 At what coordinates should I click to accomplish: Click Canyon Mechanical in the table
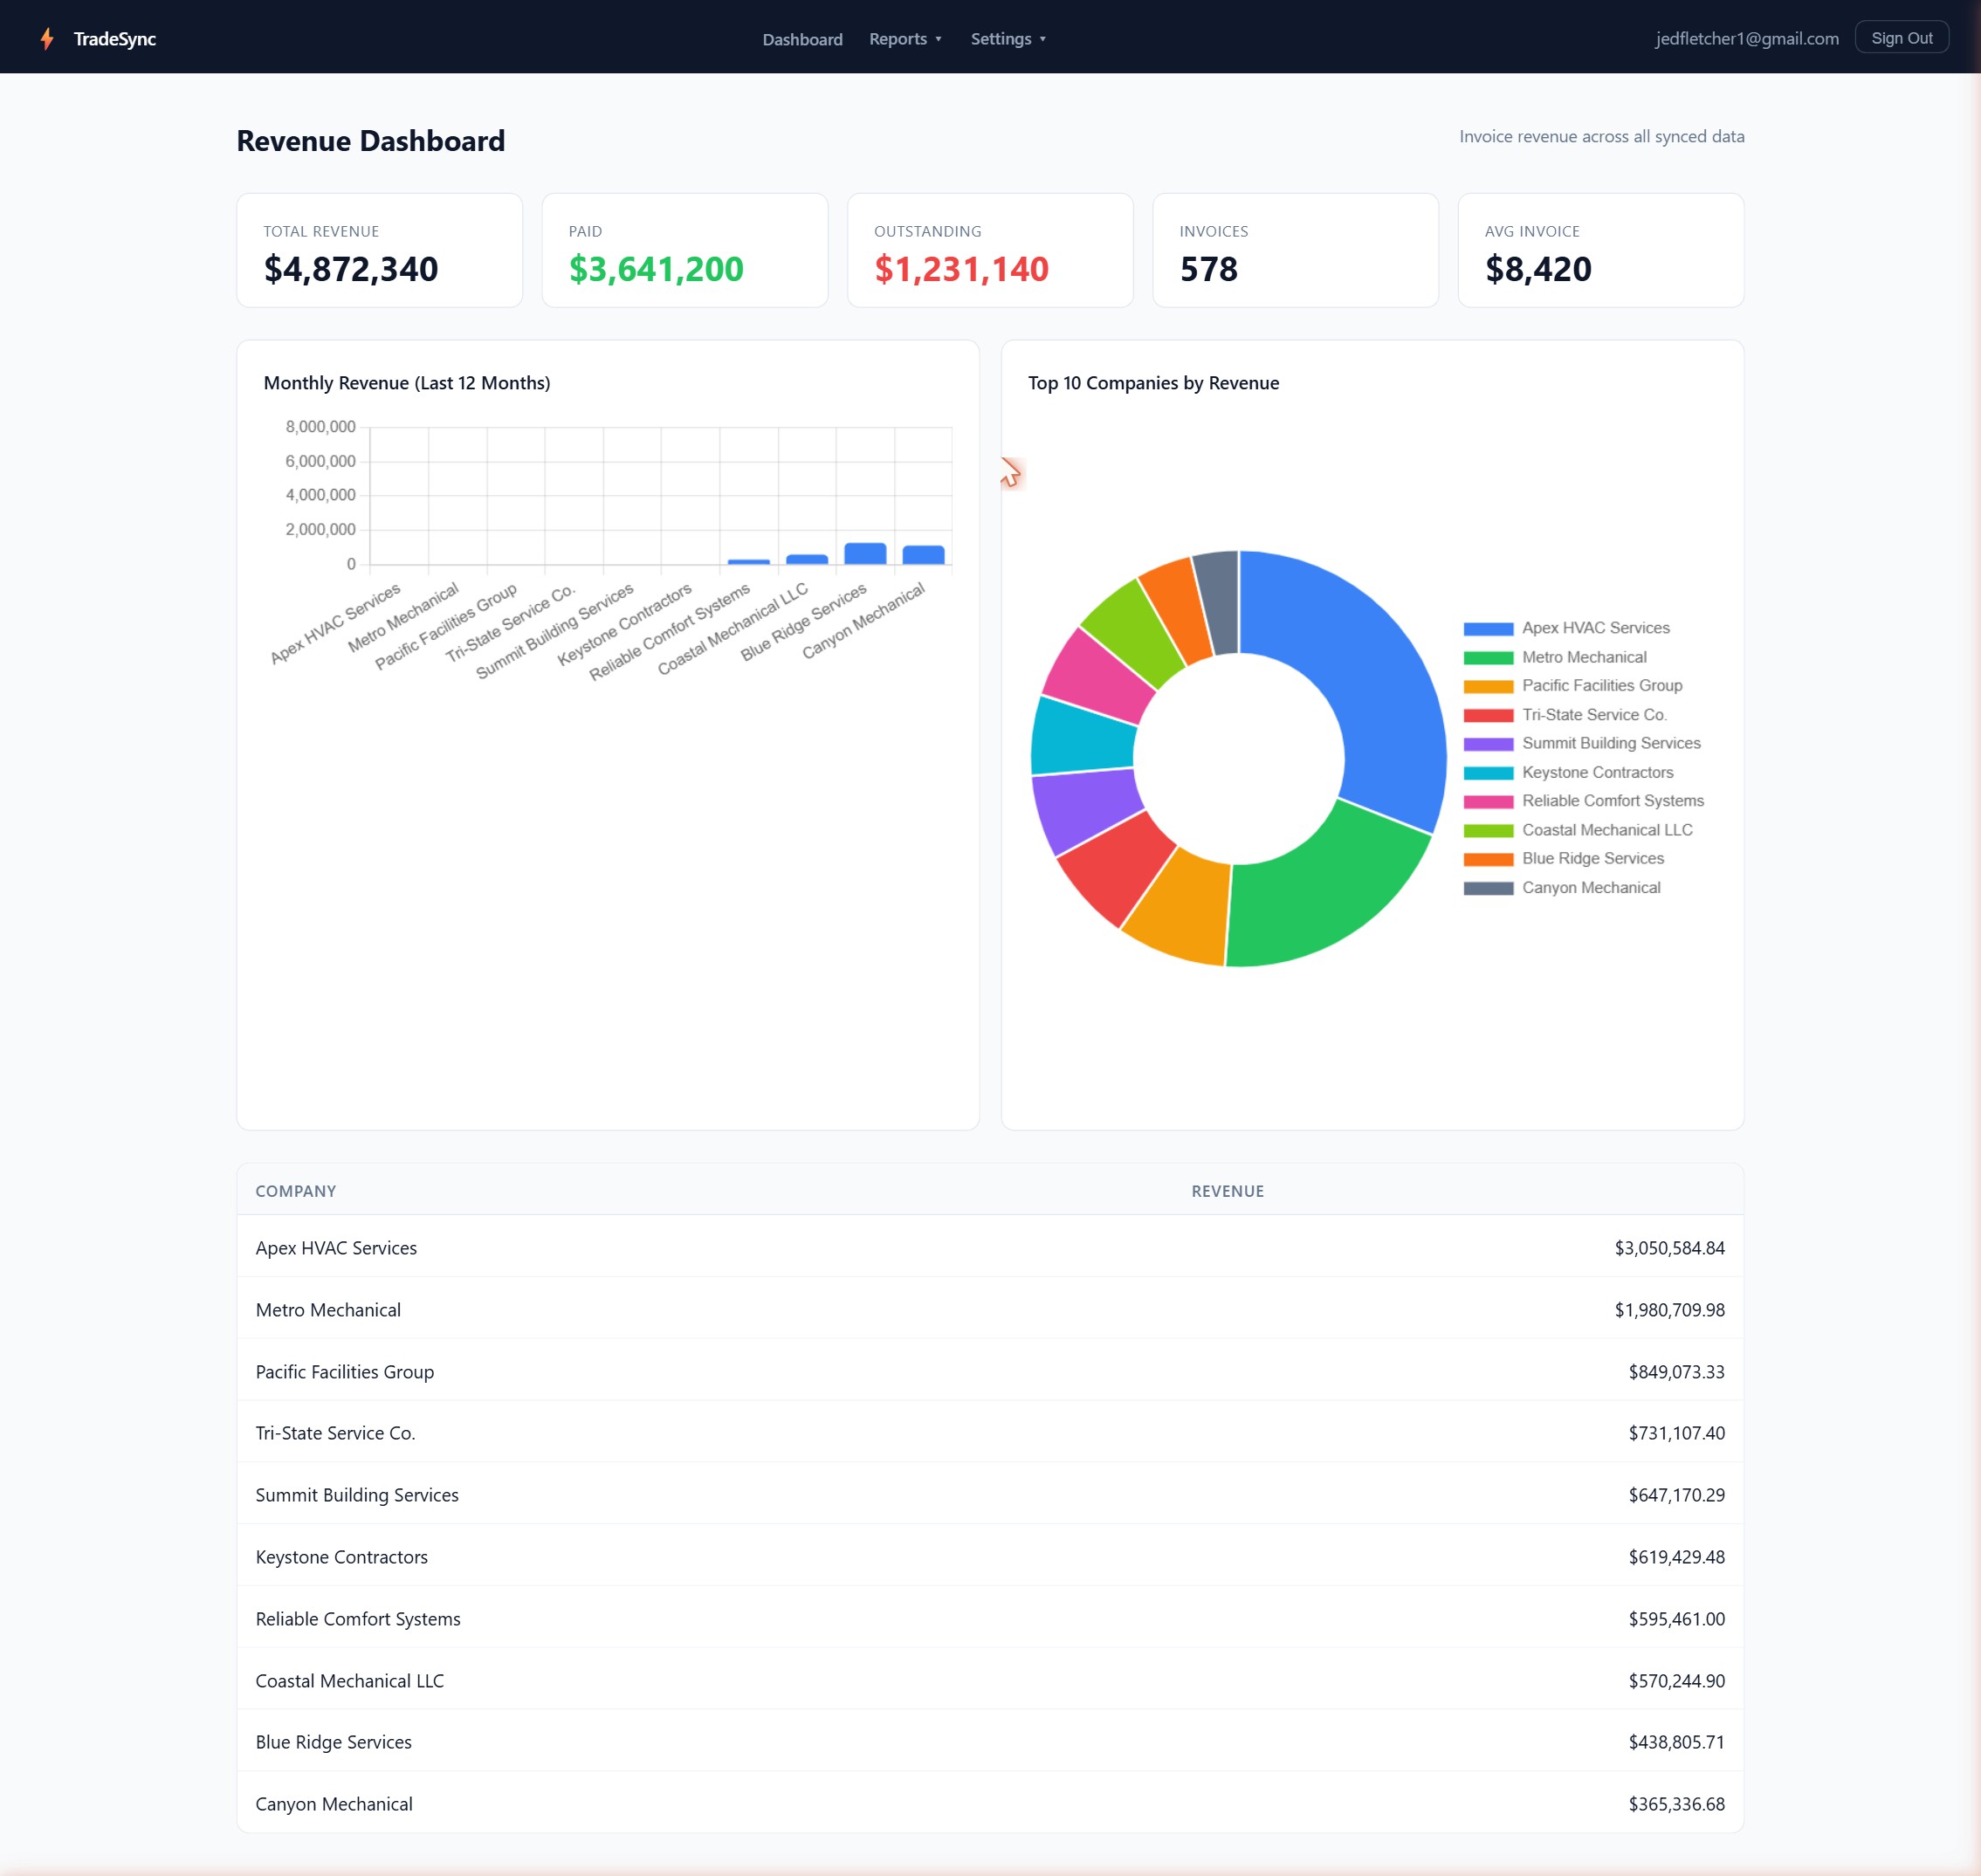[334, 1804]
